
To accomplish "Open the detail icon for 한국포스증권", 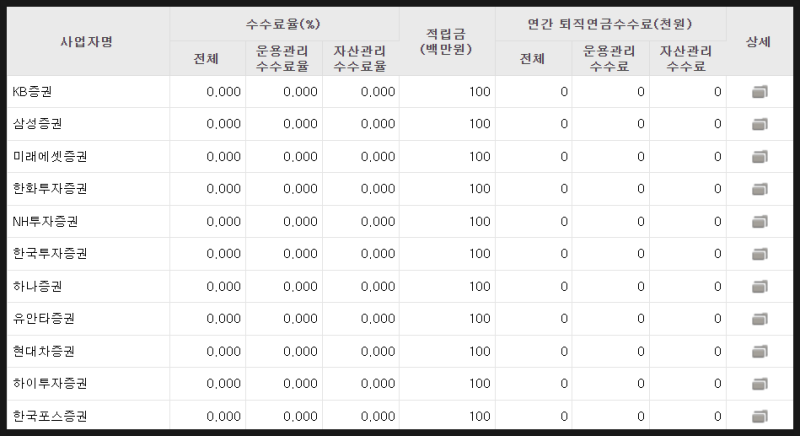I will [x=760, y=417].
